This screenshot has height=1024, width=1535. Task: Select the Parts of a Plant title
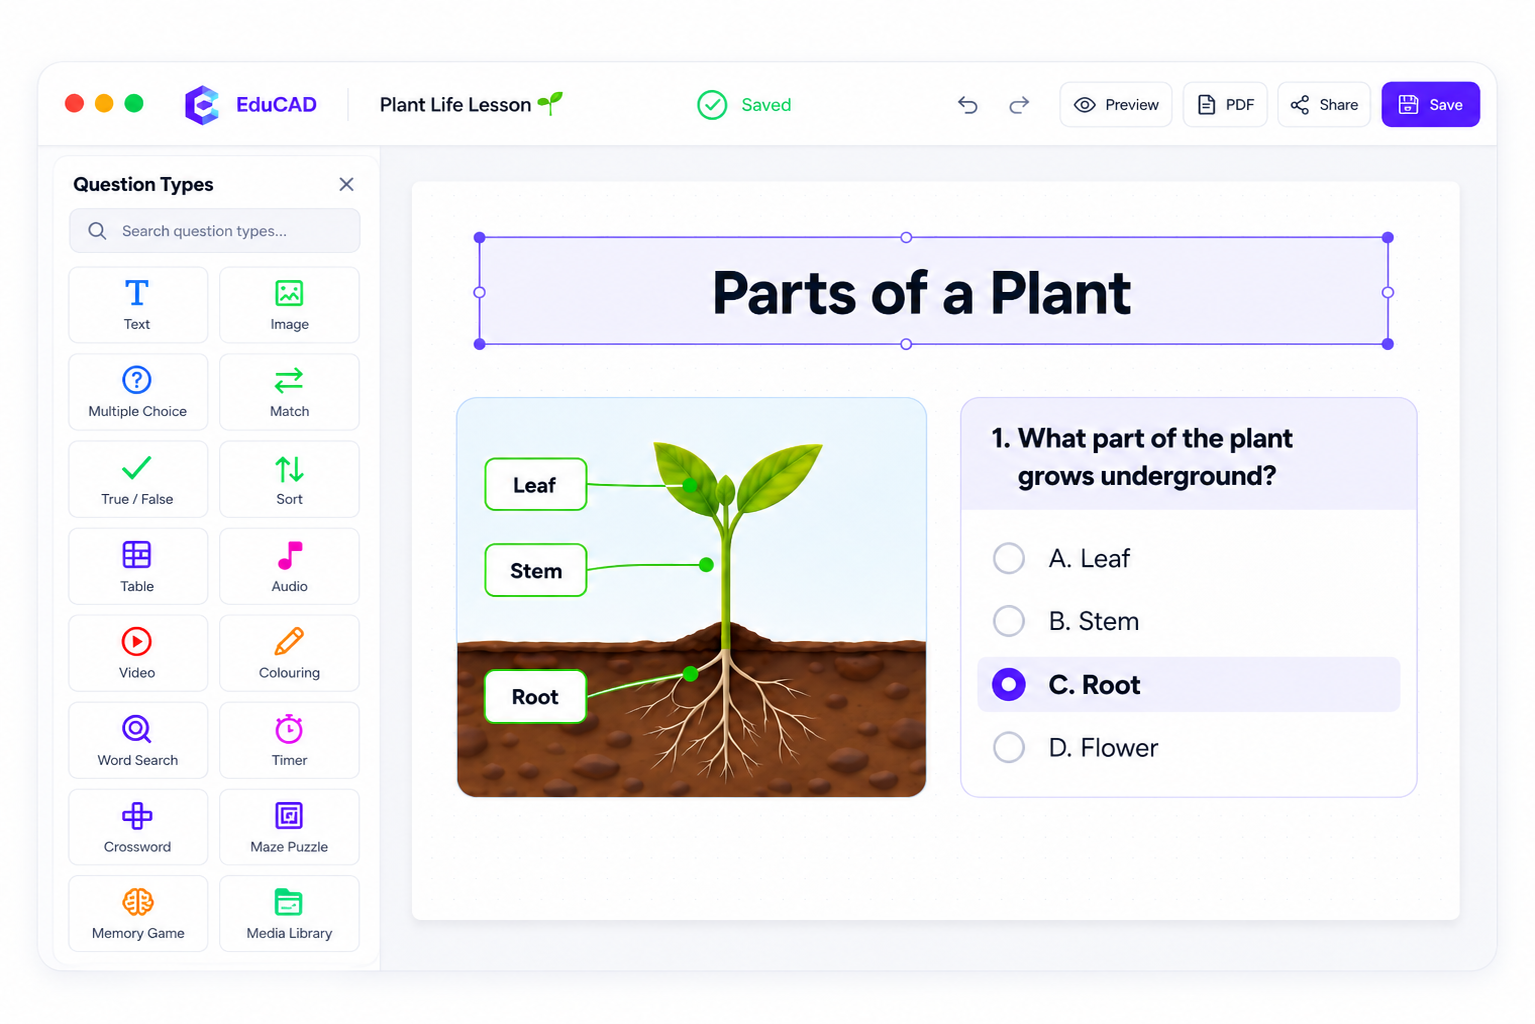[x=921, y=294]
